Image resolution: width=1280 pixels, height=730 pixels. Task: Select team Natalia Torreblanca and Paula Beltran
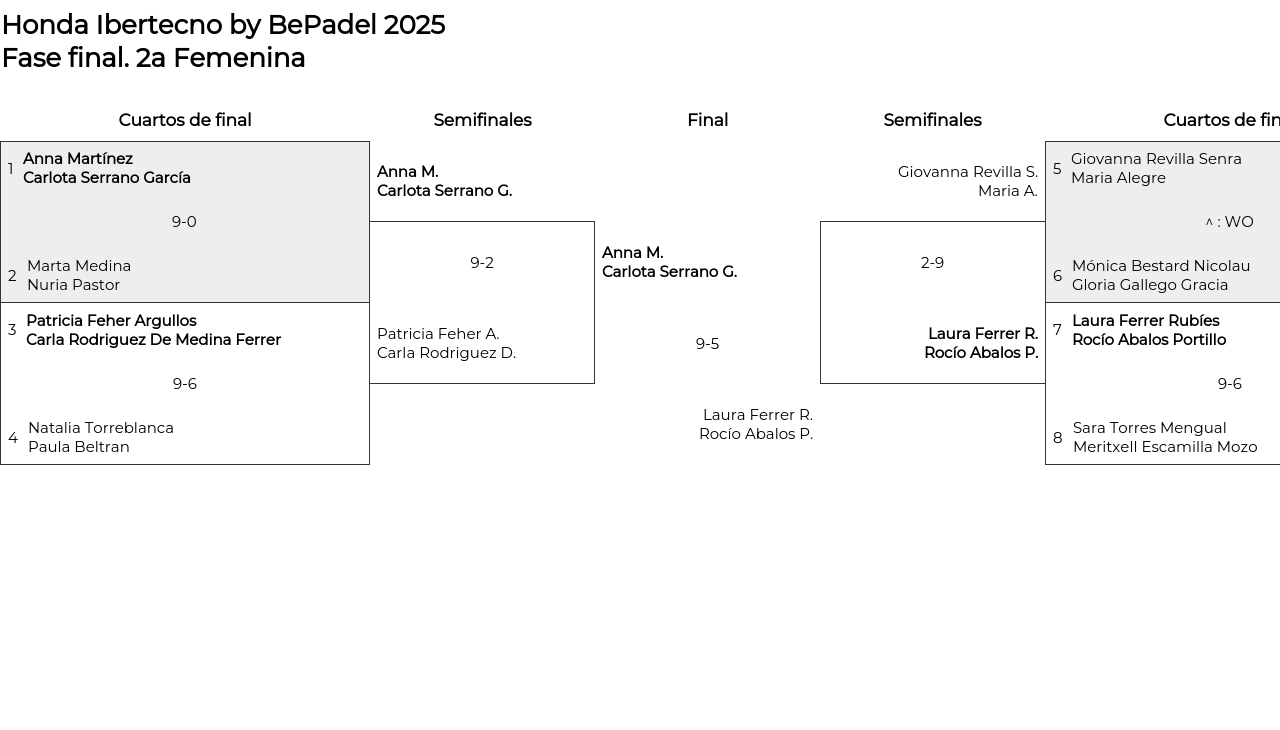(100, 437)
